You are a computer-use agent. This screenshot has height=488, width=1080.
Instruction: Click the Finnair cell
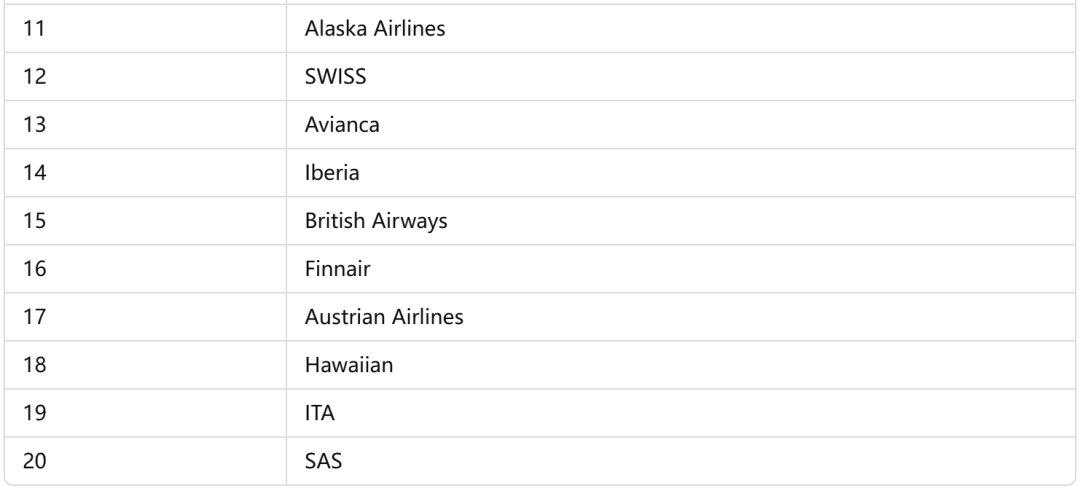pos(680,269)
